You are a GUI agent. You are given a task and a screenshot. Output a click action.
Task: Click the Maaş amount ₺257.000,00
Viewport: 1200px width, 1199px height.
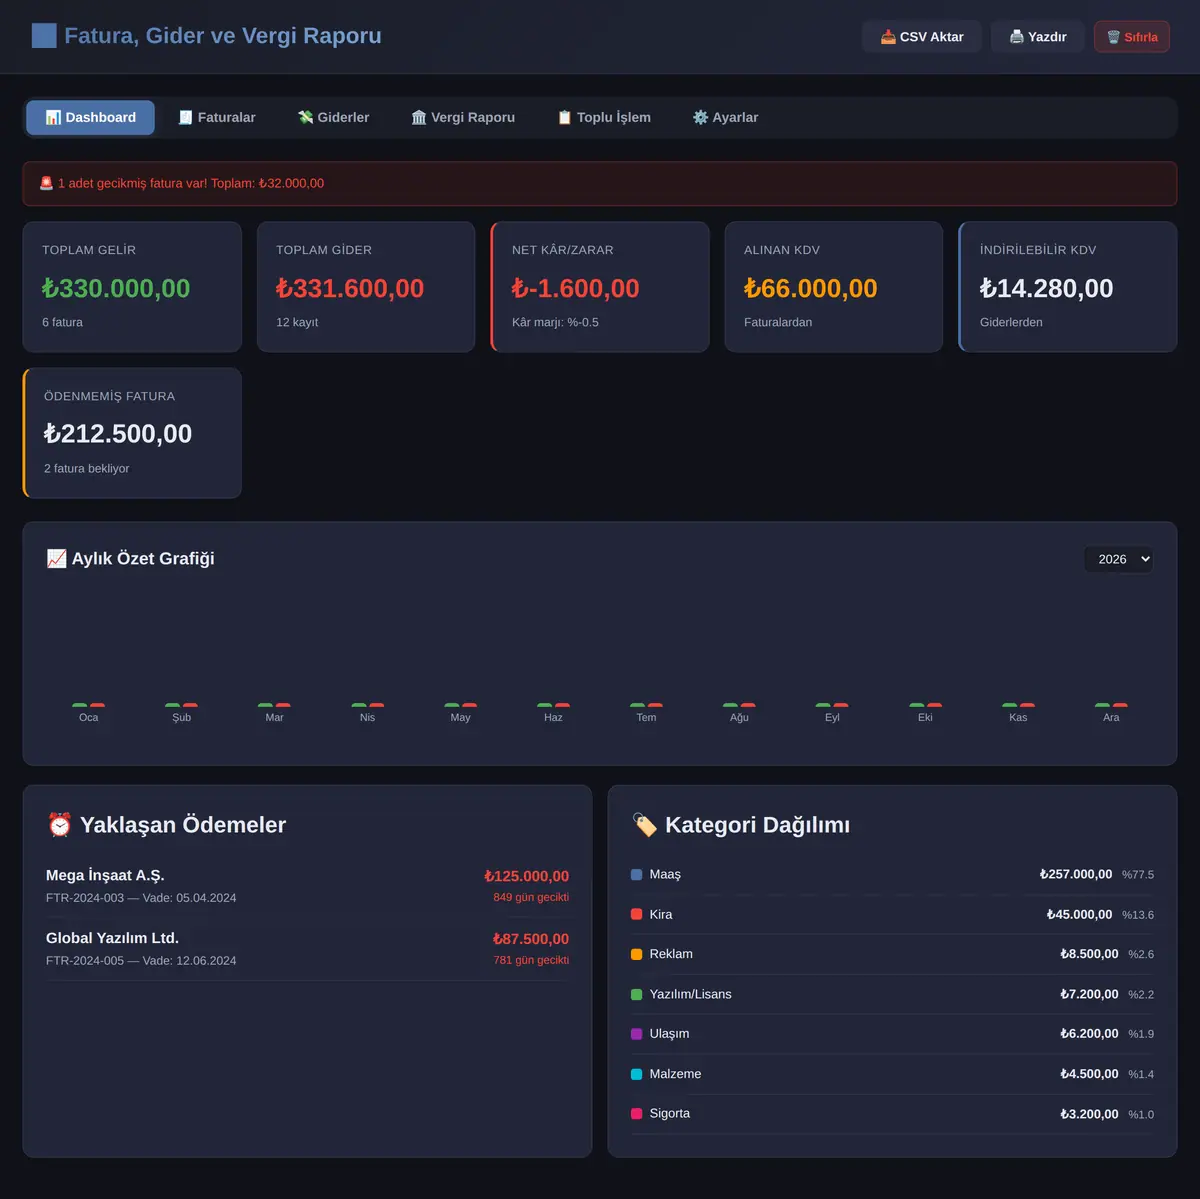click(x=1076, y=874)
